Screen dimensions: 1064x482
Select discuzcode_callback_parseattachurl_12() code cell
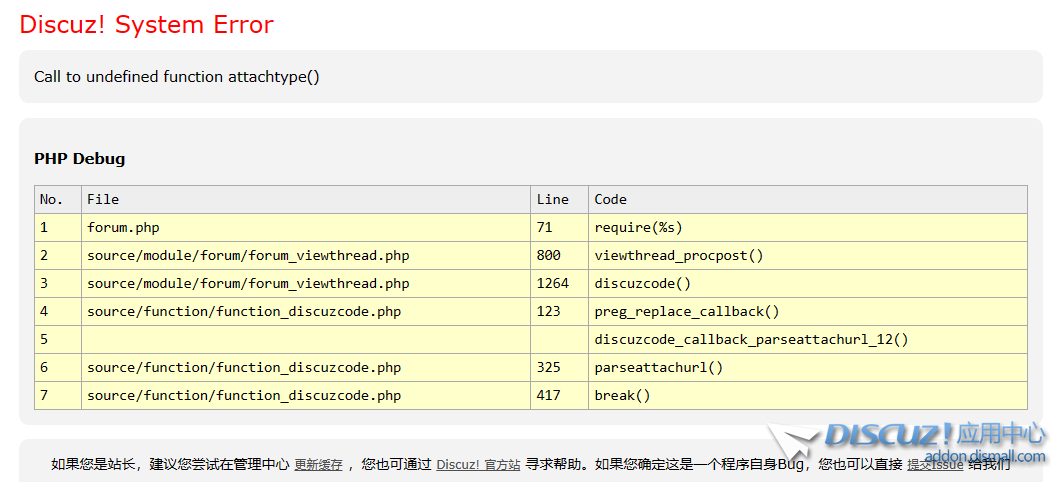808,339
